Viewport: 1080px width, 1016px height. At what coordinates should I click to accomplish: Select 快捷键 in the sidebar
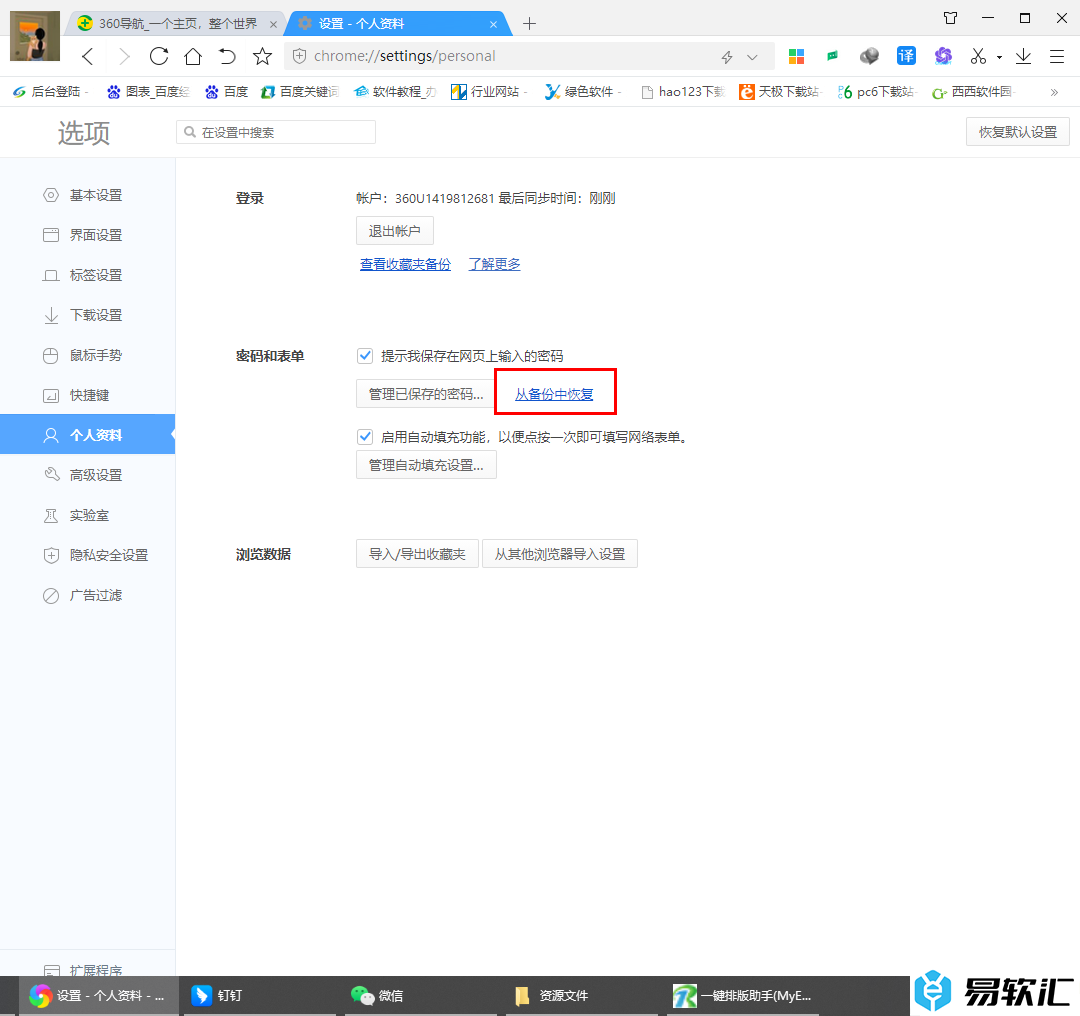[87, 395]
